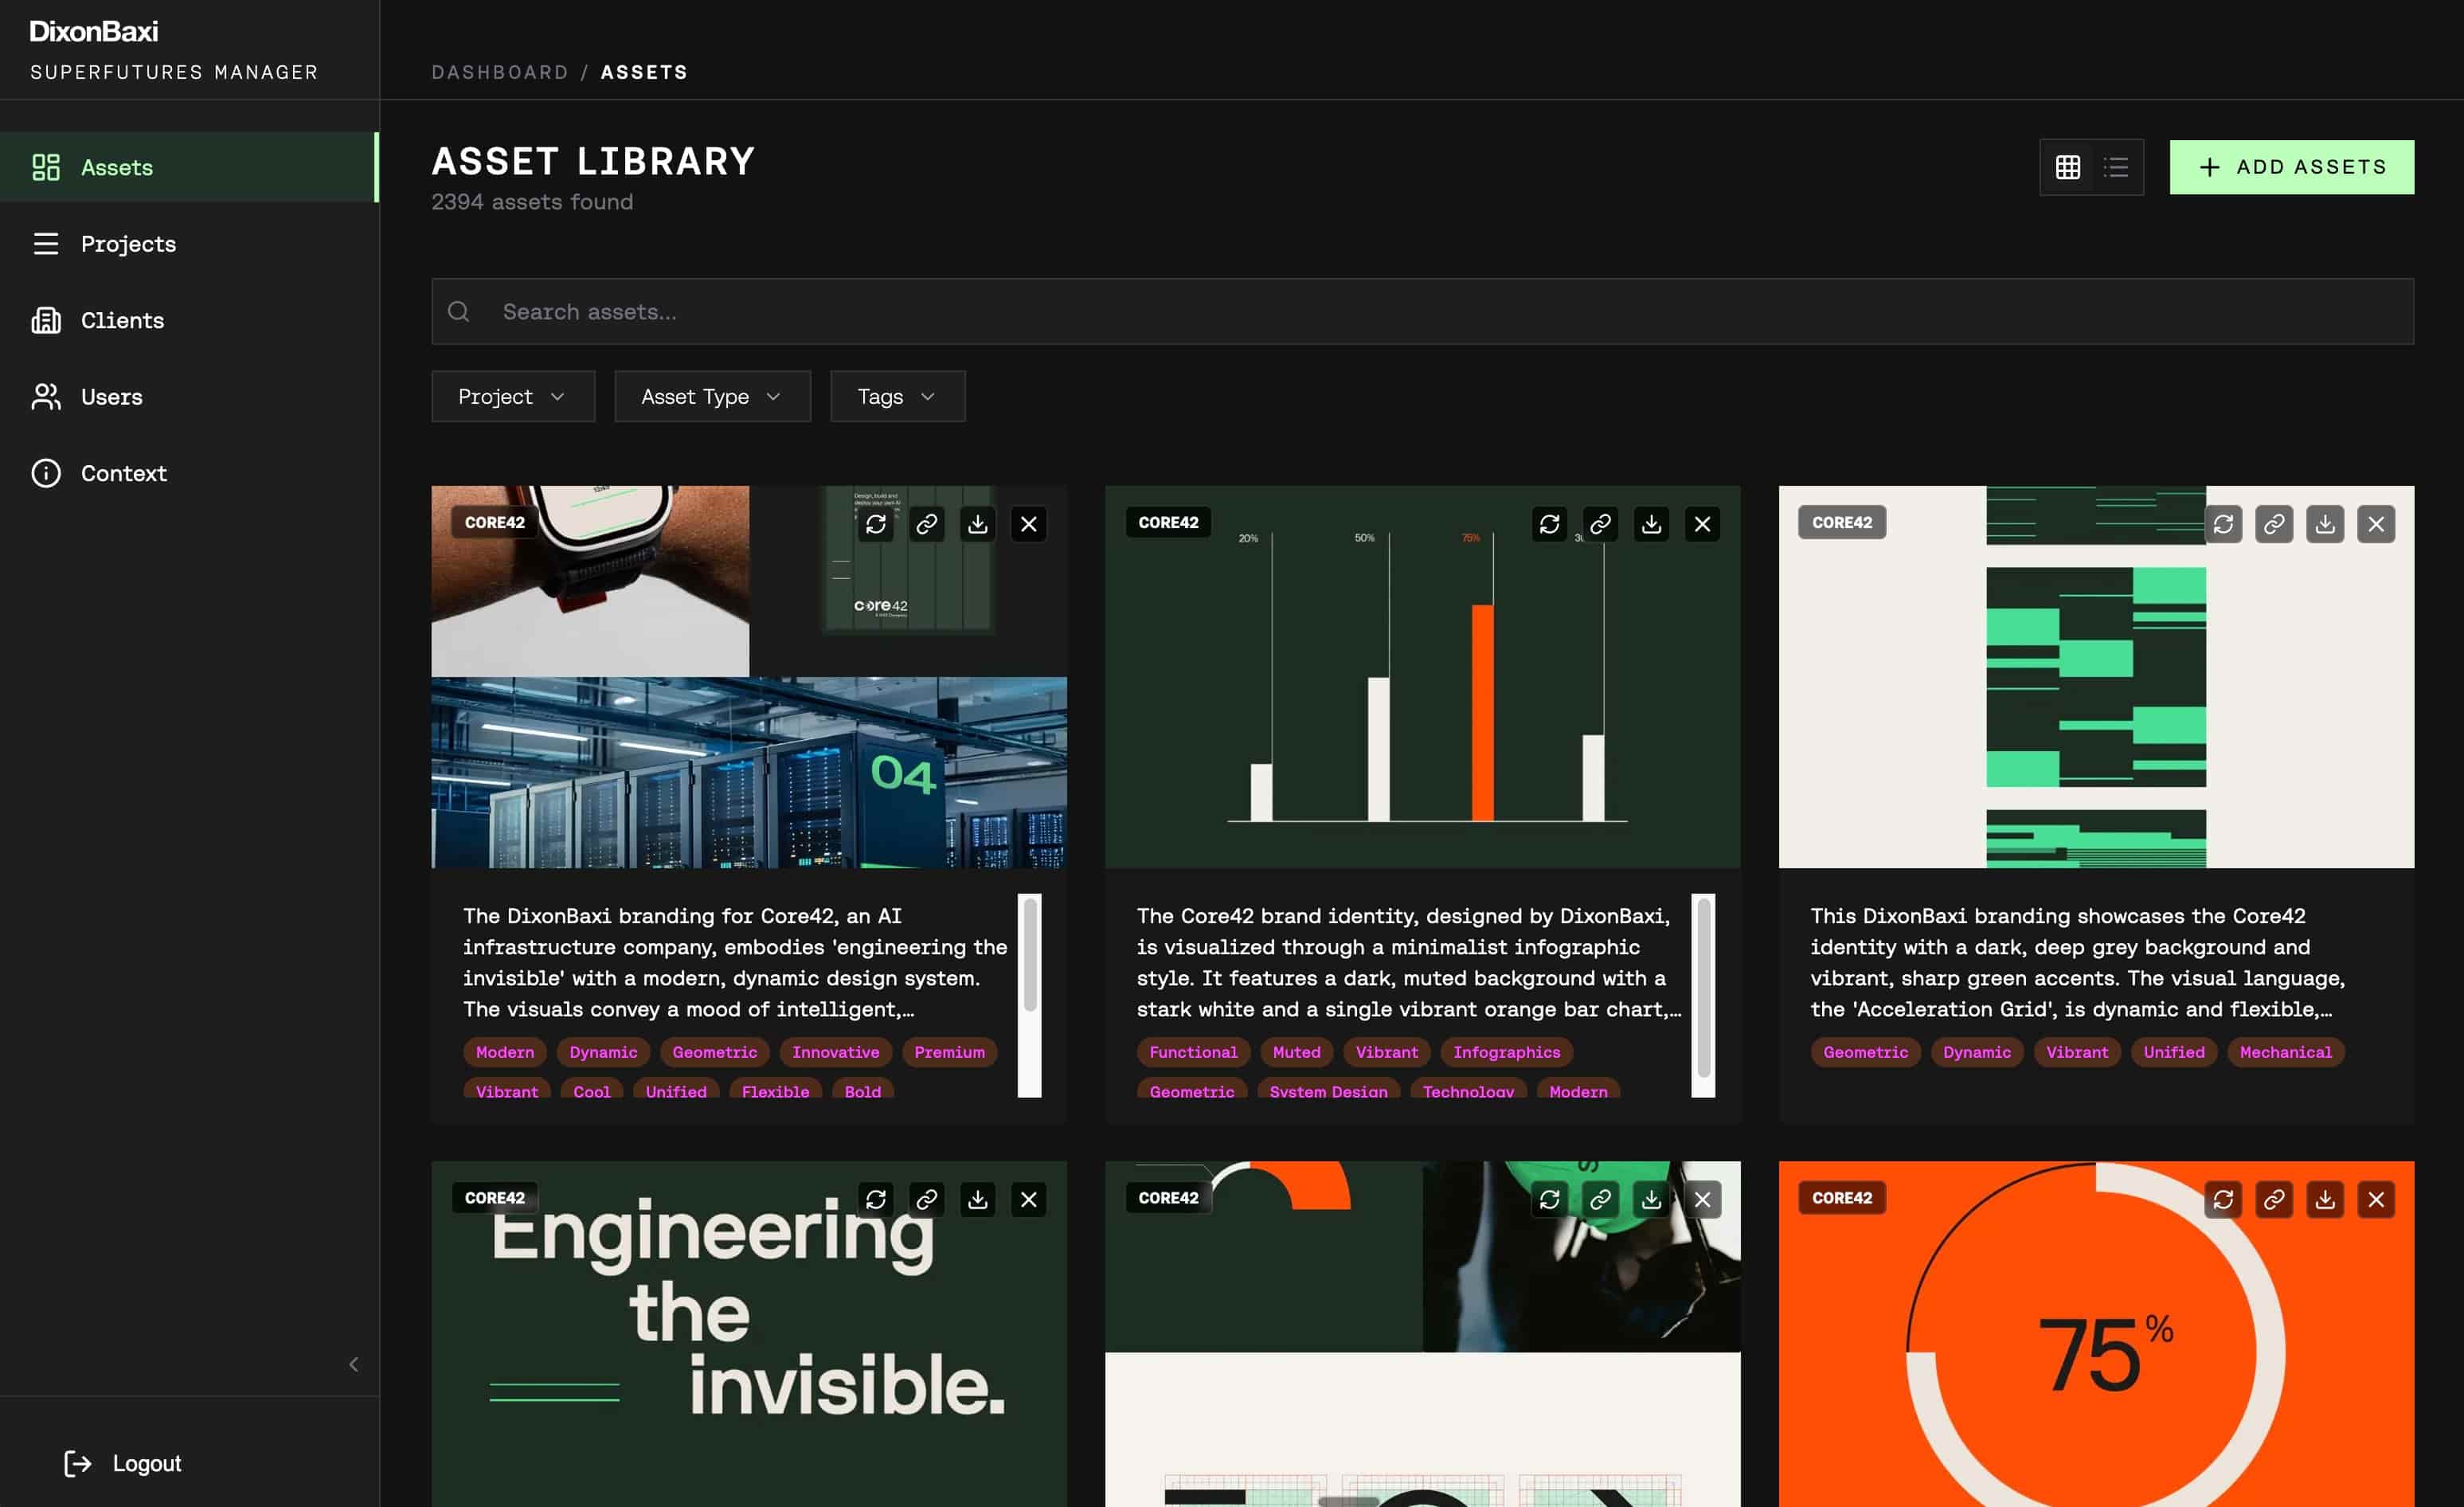Click the 'Superfutures Manager' subtitle
The image size is (2464, 1507).
coord(174,72)
